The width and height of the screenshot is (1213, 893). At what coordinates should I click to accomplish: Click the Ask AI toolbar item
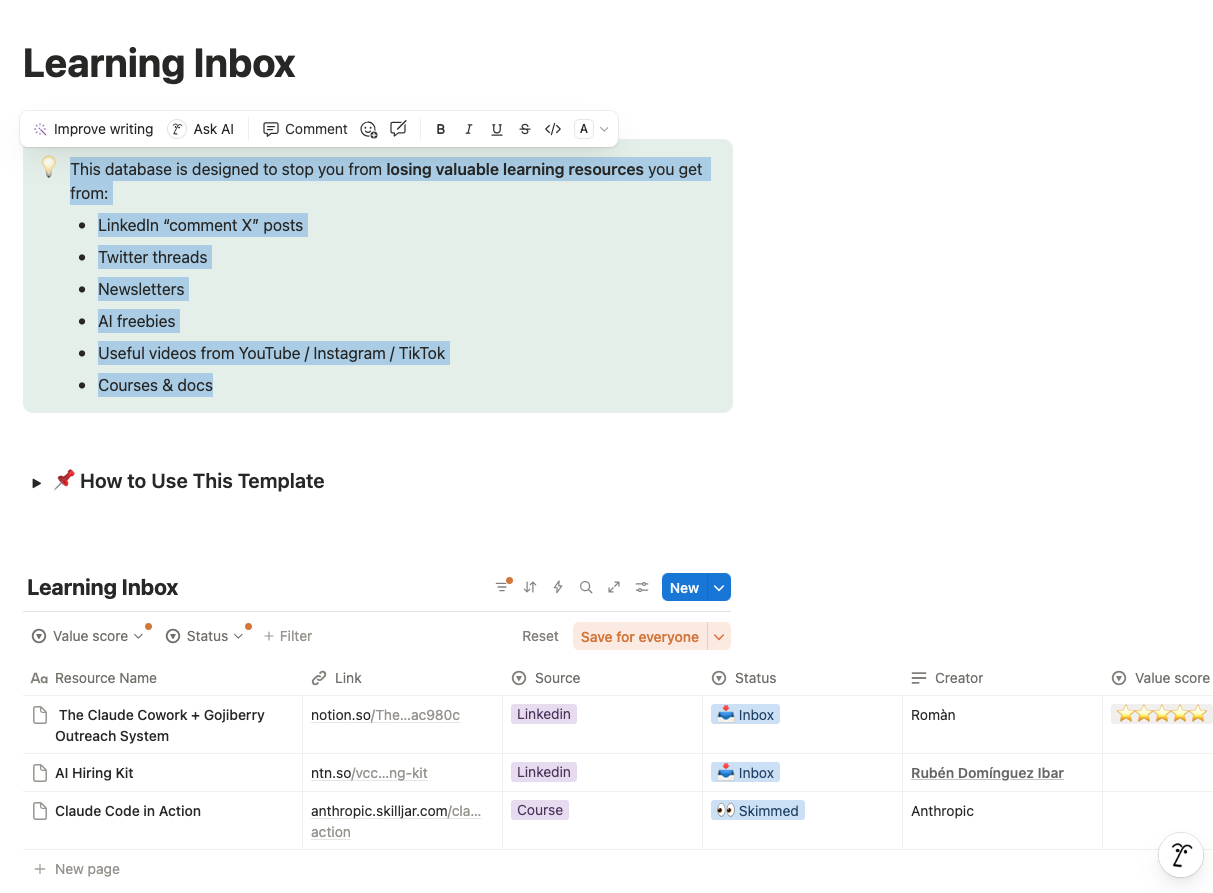202,129
